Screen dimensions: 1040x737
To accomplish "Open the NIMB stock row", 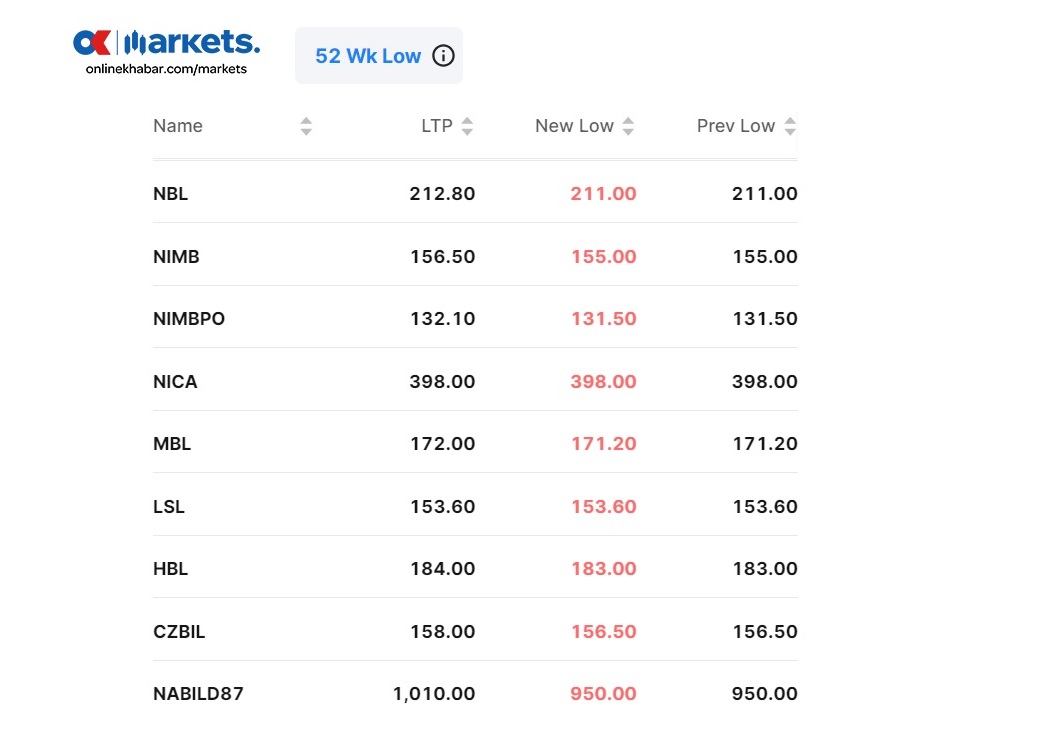I will (x=475, y=256).
